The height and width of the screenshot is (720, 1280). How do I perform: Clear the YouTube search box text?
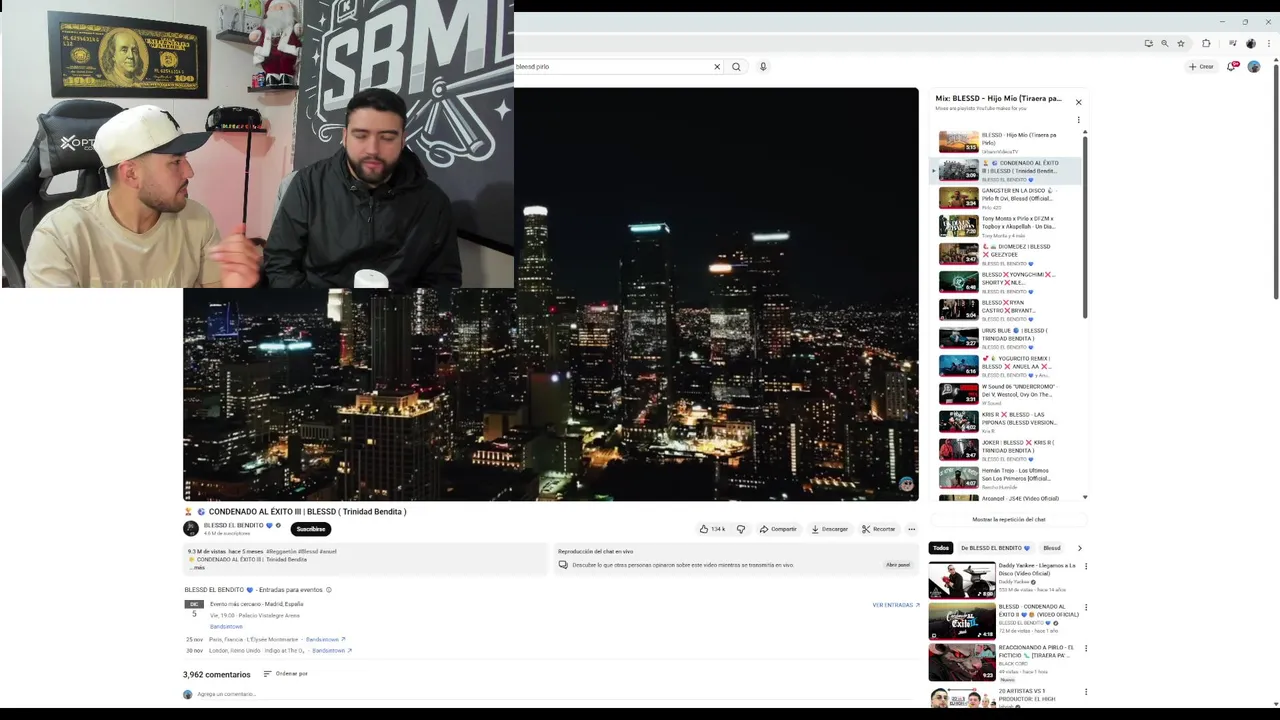(x=717, y=67)
